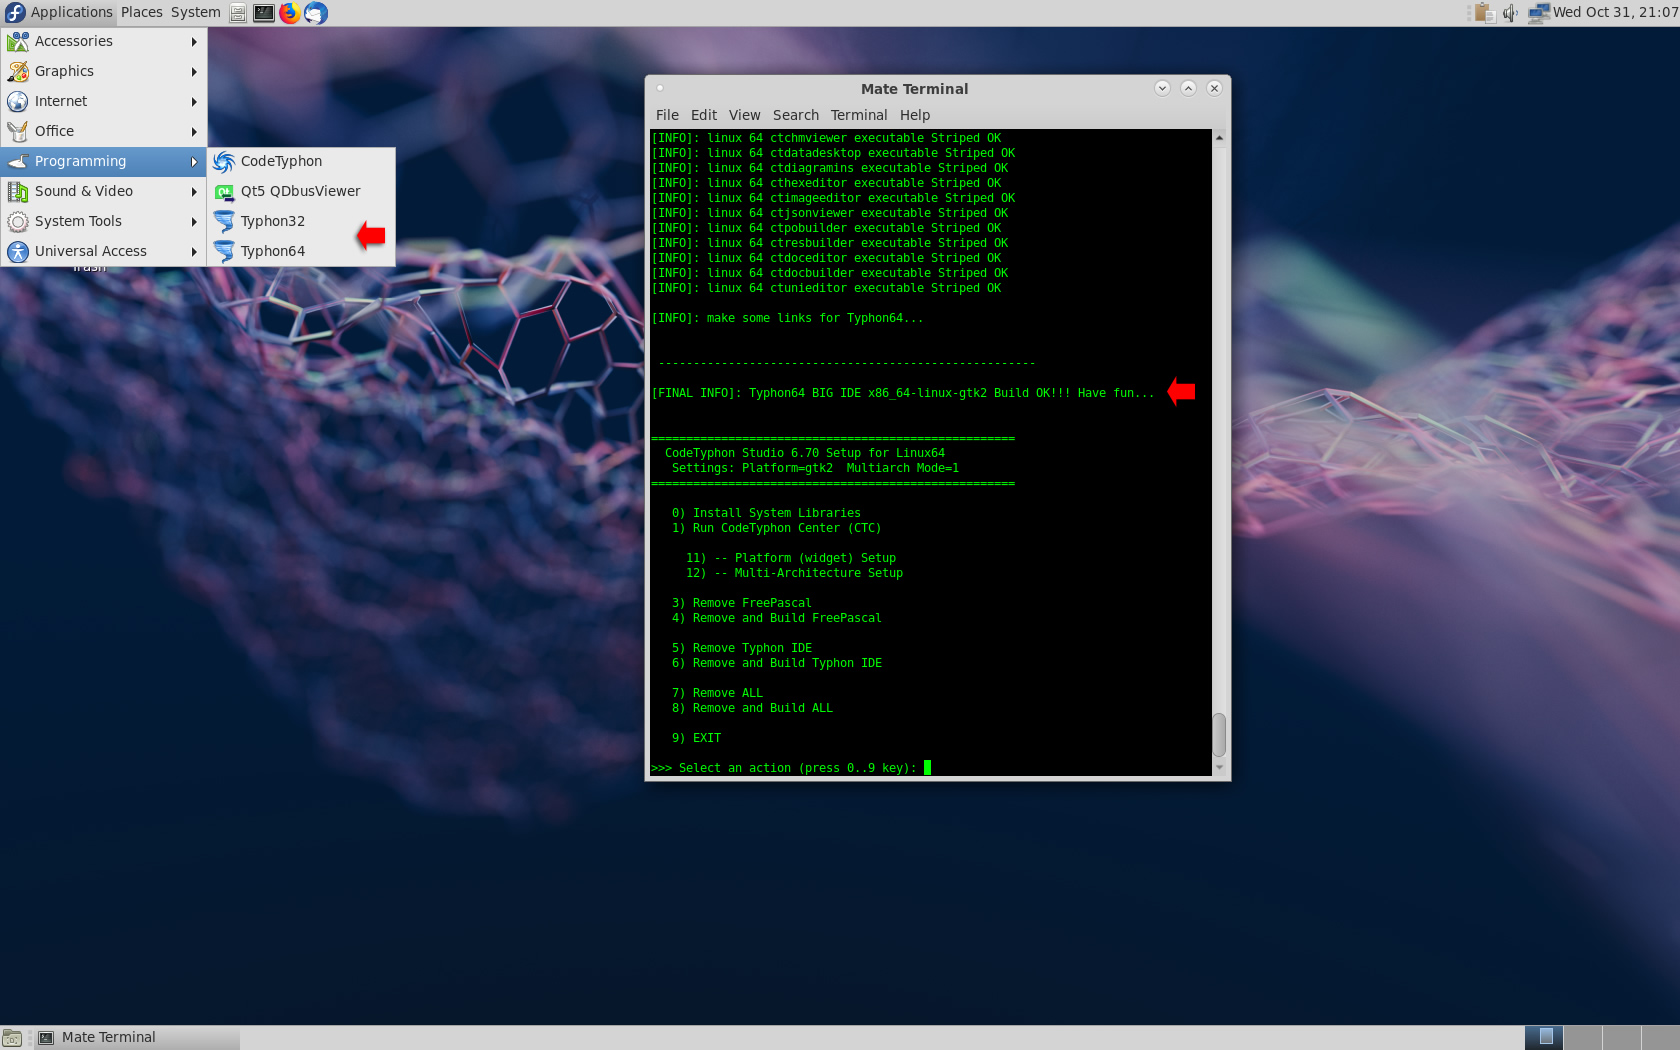Expand the Office submenu arrow
Image resolution: width=1680 pixels, height=1050 pixels.
tap(194, 132)
